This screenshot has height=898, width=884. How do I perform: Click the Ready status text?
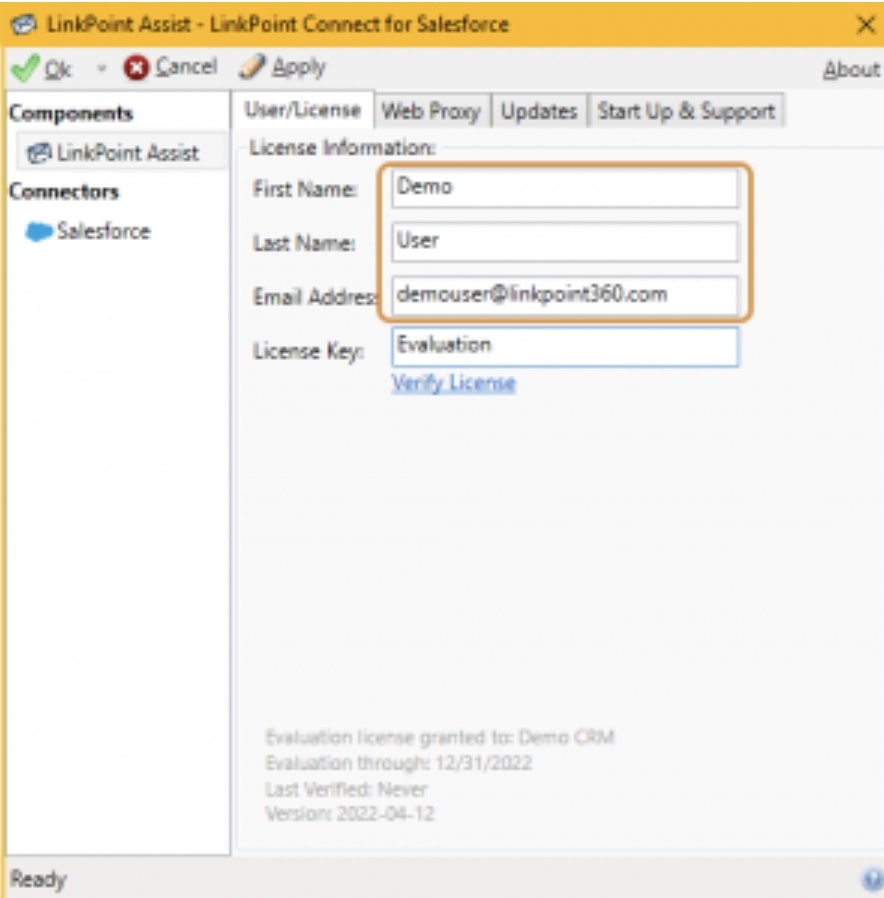38,879
